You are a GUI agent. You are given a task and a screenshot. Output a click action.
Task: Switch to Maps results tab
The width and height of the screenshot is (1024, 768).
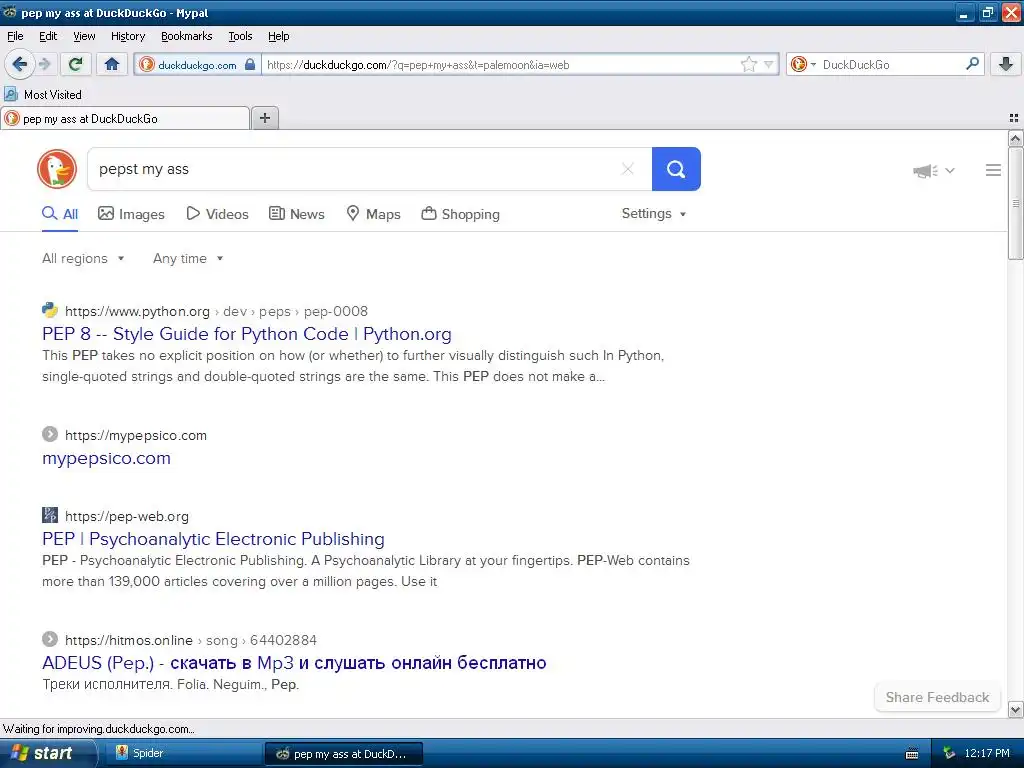(x=374, y=214)
